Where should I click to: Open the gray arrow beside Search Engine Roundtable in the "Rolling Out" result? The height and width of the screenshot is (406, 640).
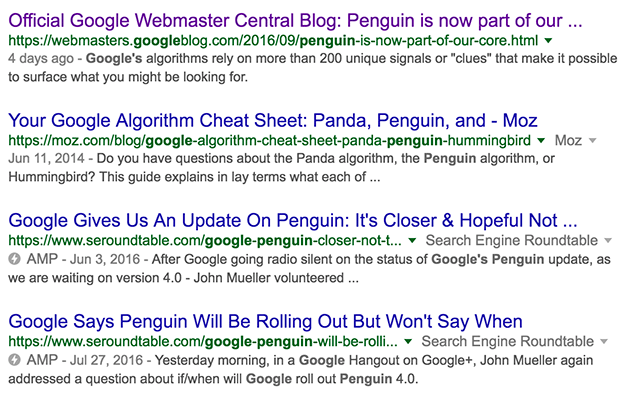[607, 343]
